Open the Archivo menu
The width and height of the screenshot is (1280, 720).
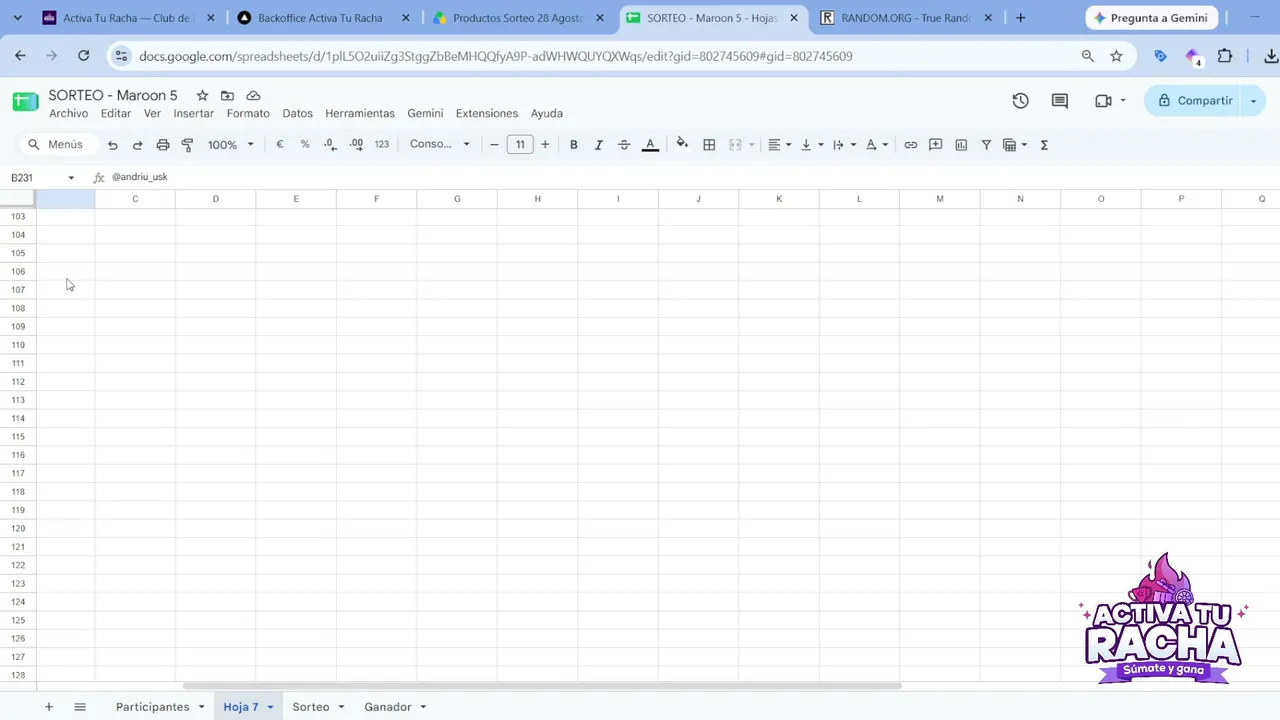68,114
